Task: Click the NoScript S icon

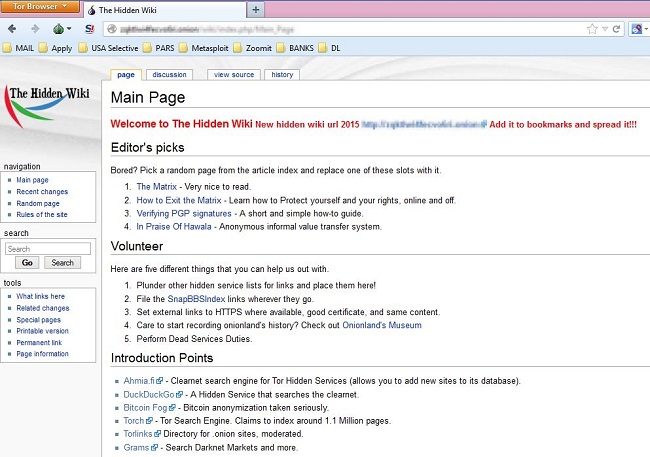Action: pyautogui.click(x=90, y=29)
